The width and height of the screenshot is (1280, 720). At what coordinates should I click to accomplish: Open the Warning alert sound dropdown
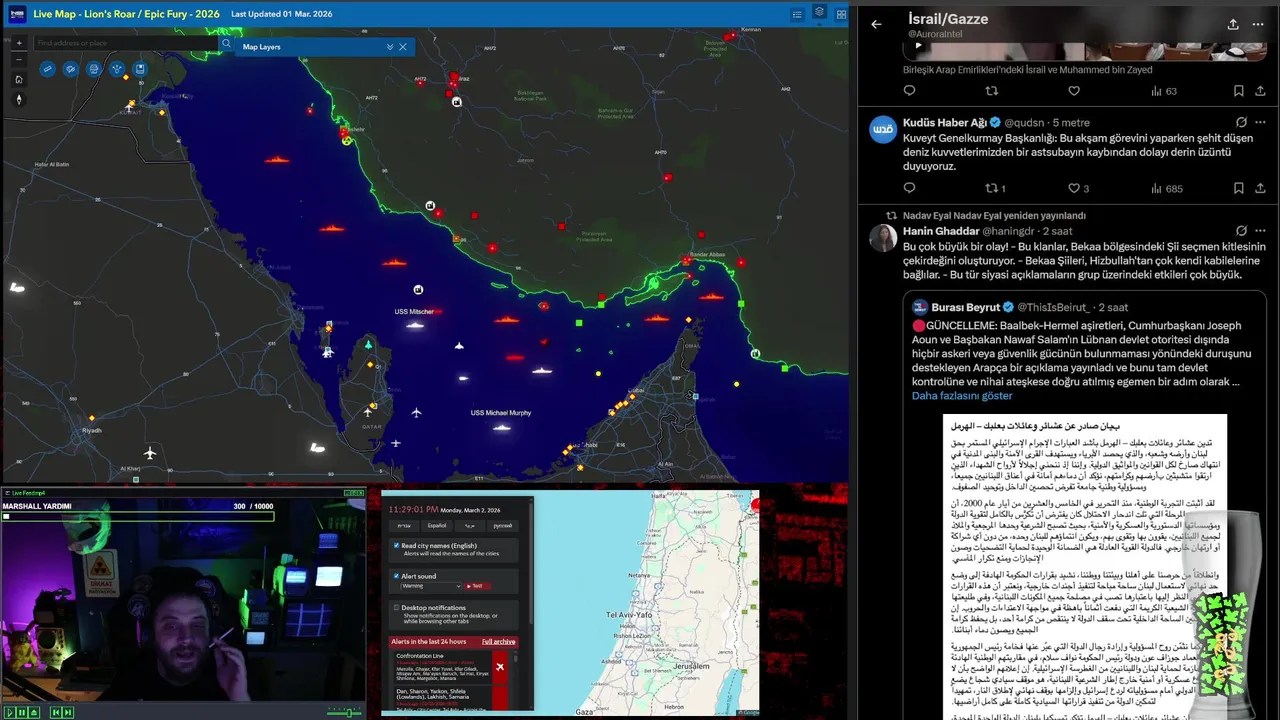point(431,586)
